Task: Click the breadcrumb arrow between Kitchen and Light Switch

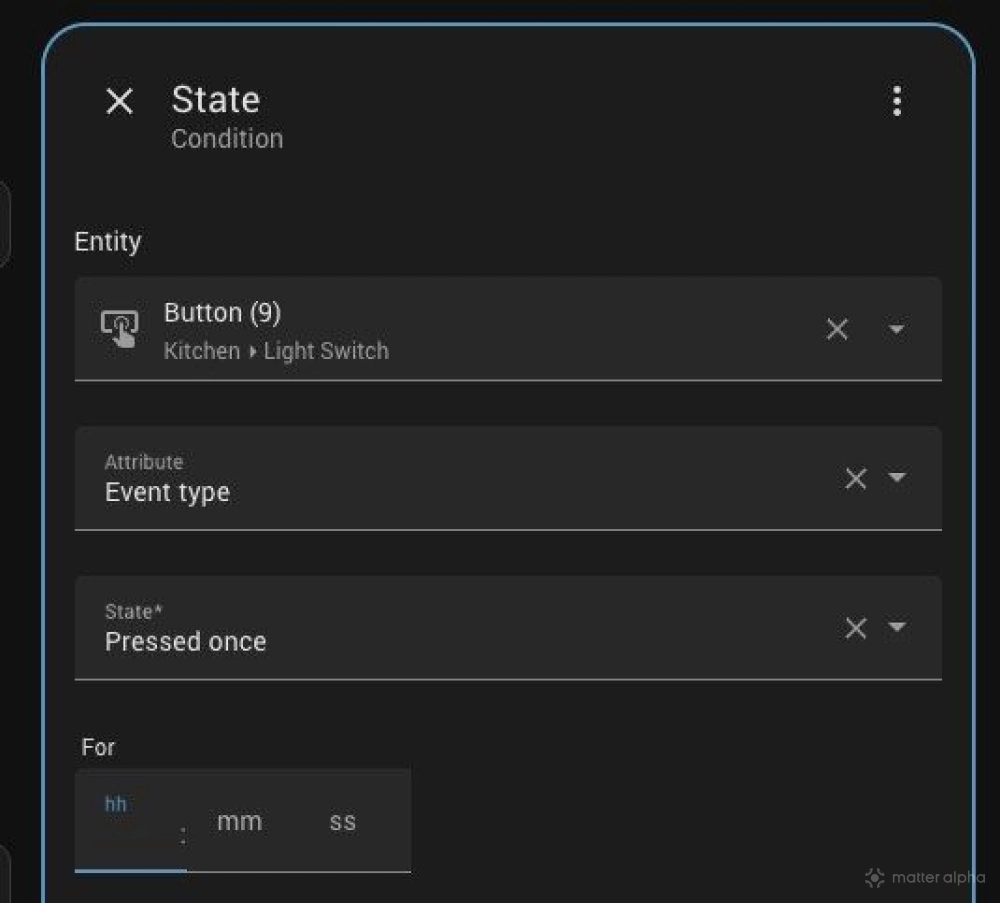Action: (x=253, y=351)
